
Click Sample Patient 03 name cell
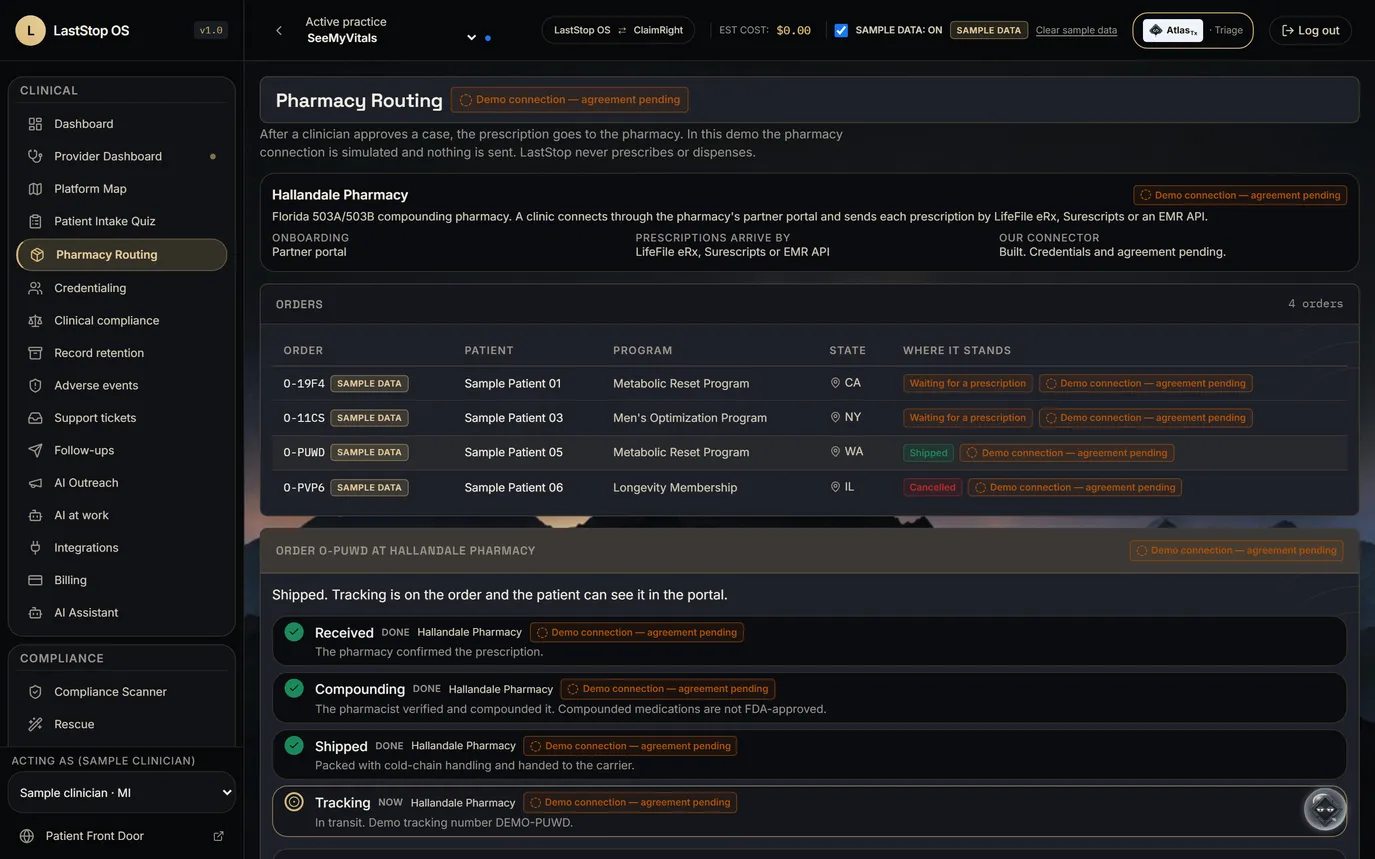click(514, 418)
